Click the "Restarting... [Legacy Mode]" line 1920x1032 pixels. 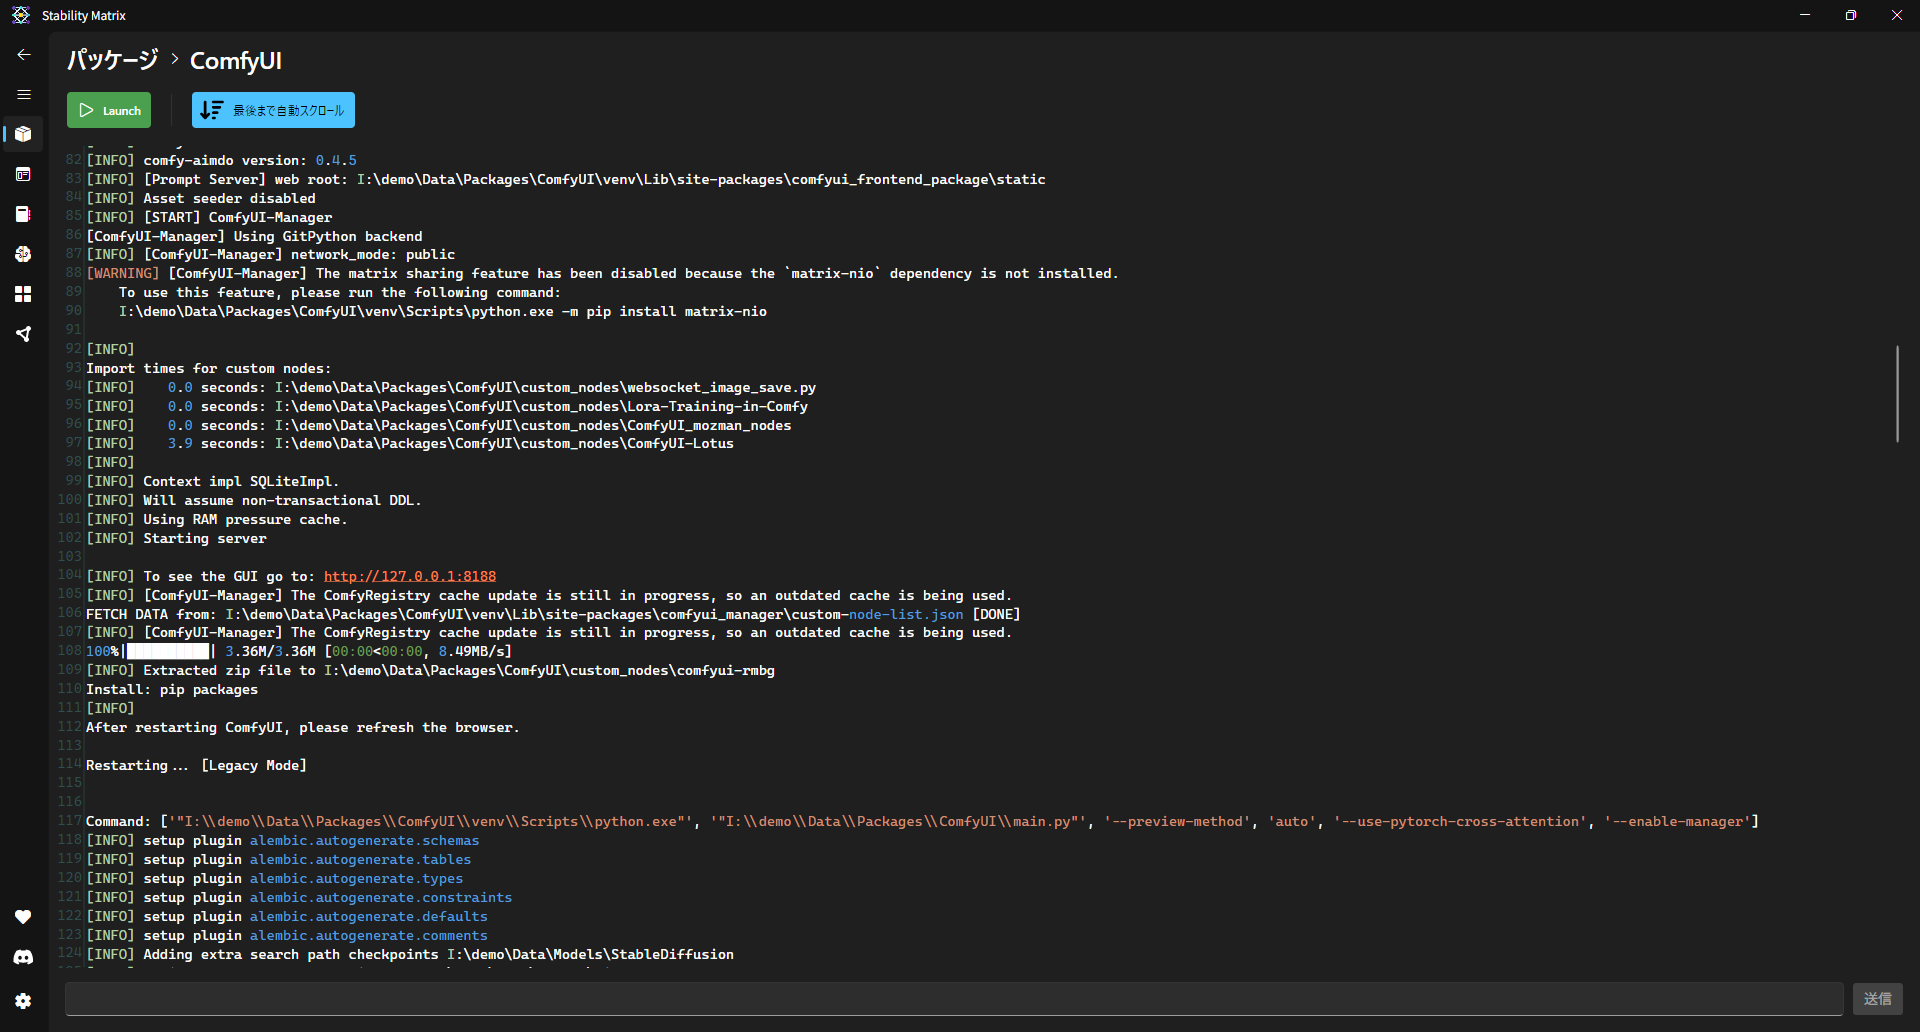[x=196, y=765]
